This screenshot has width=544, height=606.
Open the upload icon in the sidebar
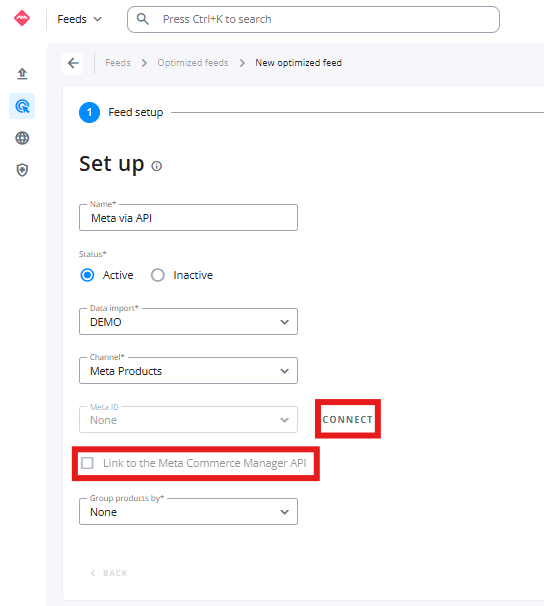coord(22,73)
